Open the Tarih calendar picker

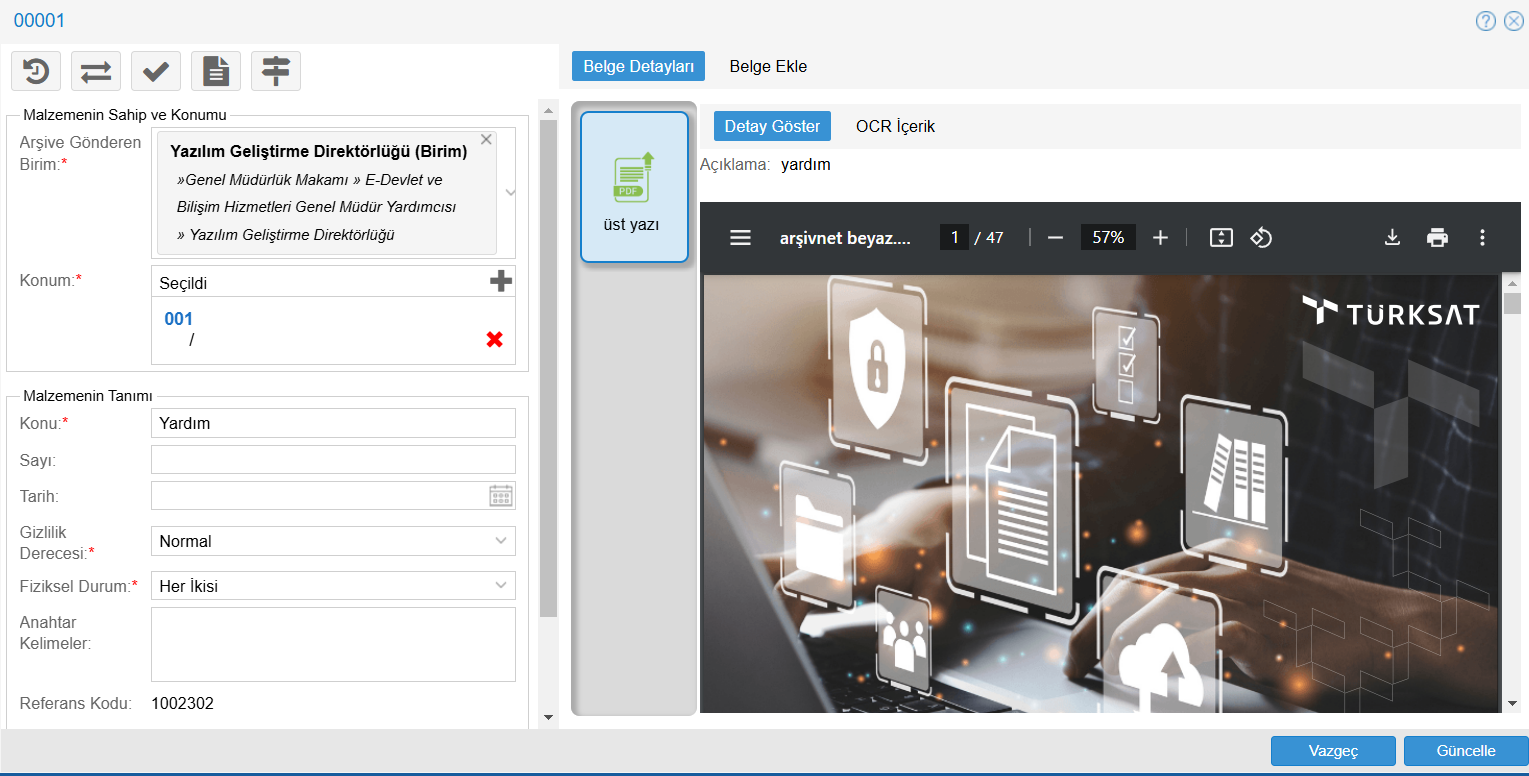click(501, 496)
